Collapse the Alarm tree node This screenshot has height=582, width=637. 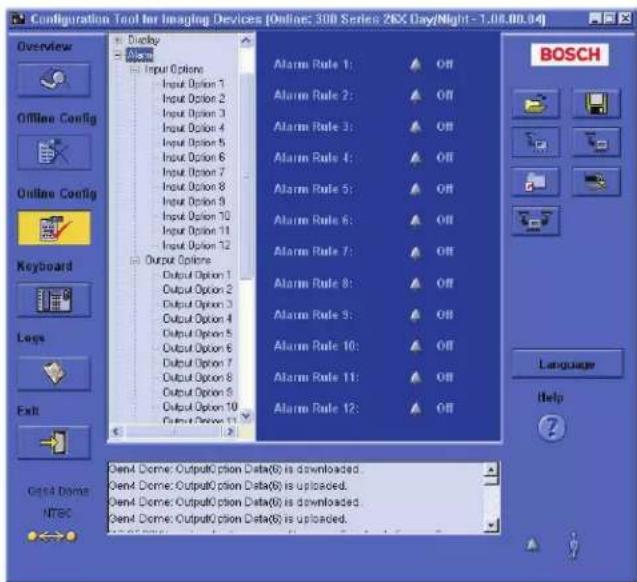pyautogui.click(x=118, y=55)
